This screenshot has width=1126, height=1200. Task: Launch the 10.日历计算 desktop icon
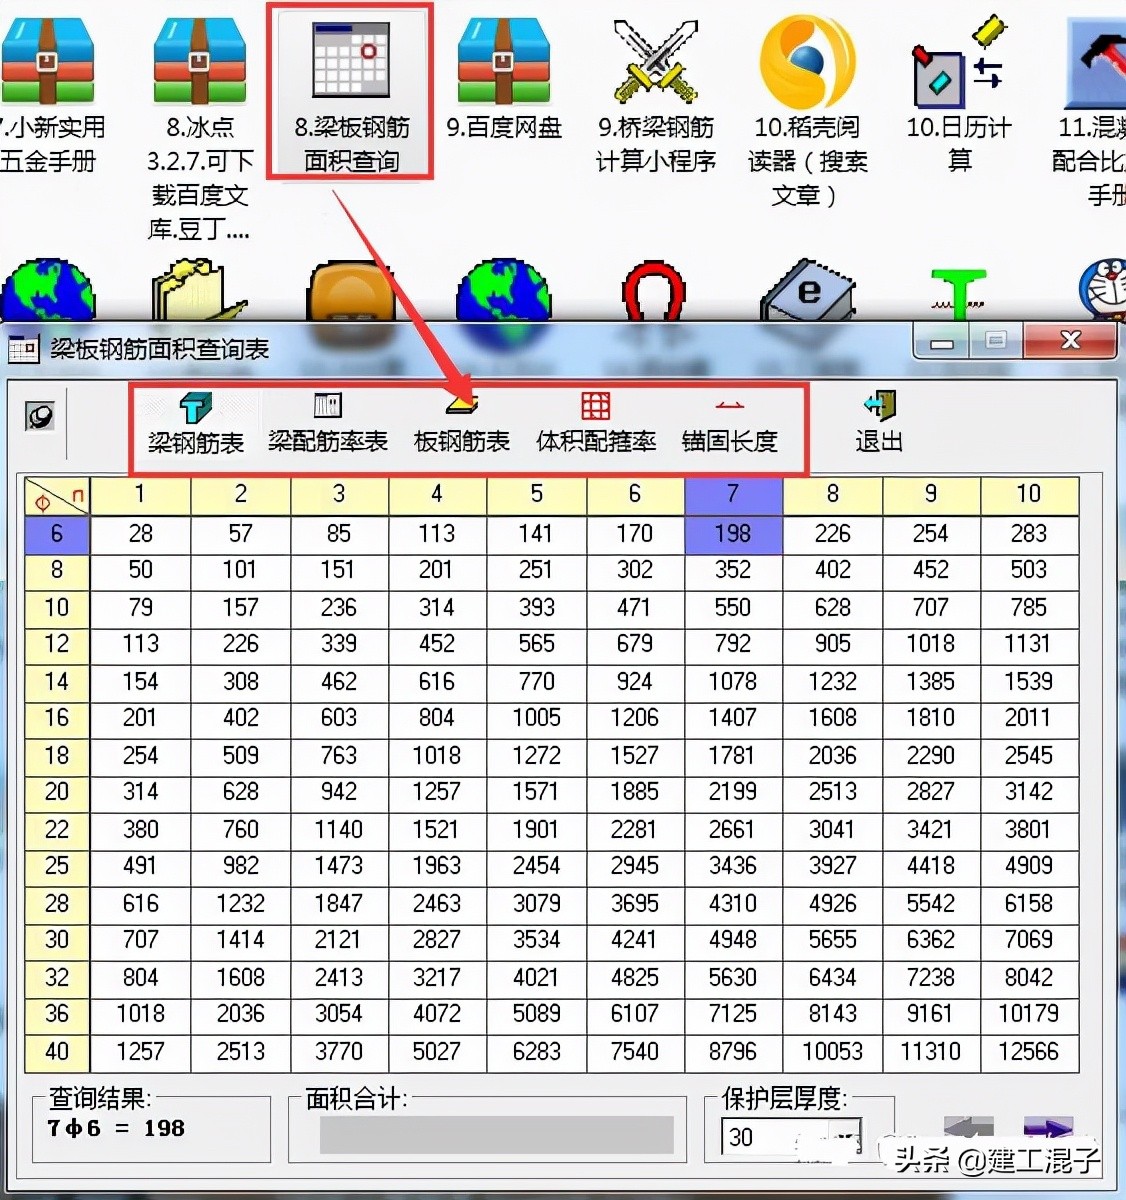(957, 60)
